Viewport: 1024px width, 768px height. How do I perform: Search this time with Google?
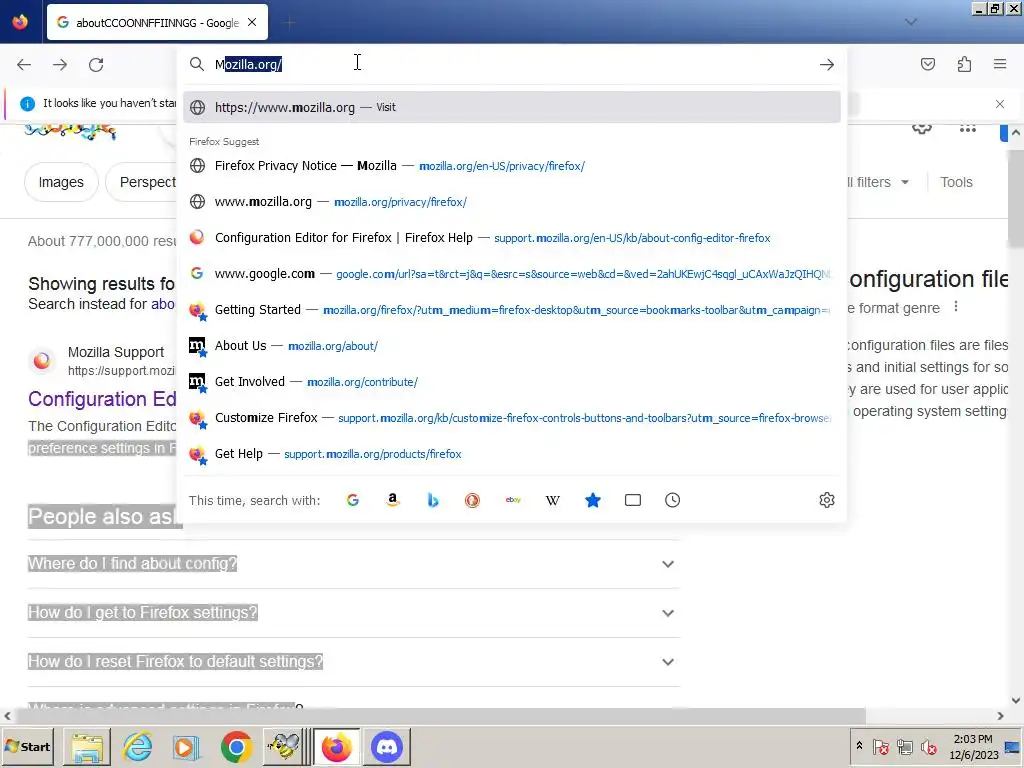coord(353,500)
